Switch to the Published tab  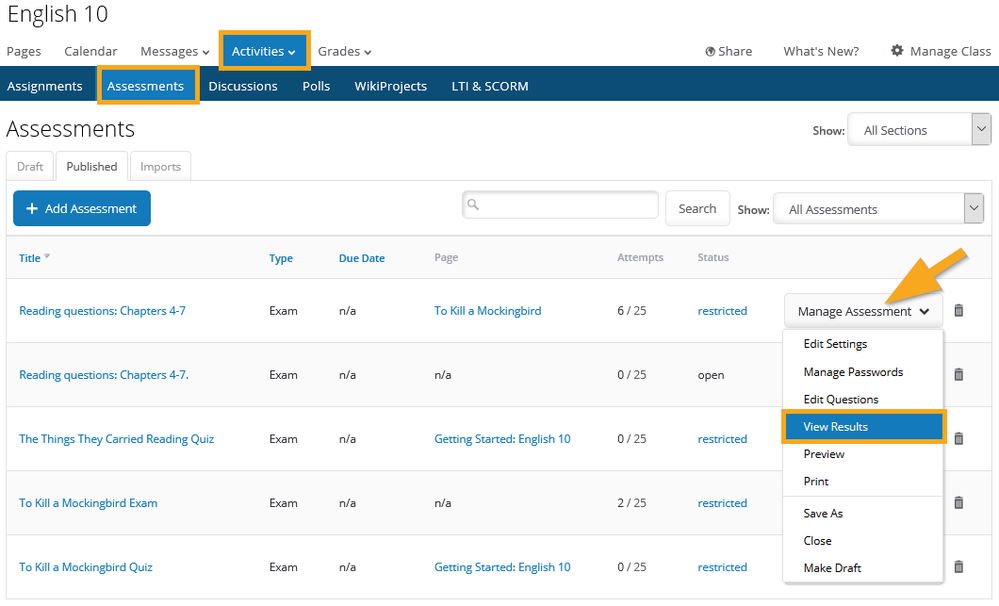point(92,166)
